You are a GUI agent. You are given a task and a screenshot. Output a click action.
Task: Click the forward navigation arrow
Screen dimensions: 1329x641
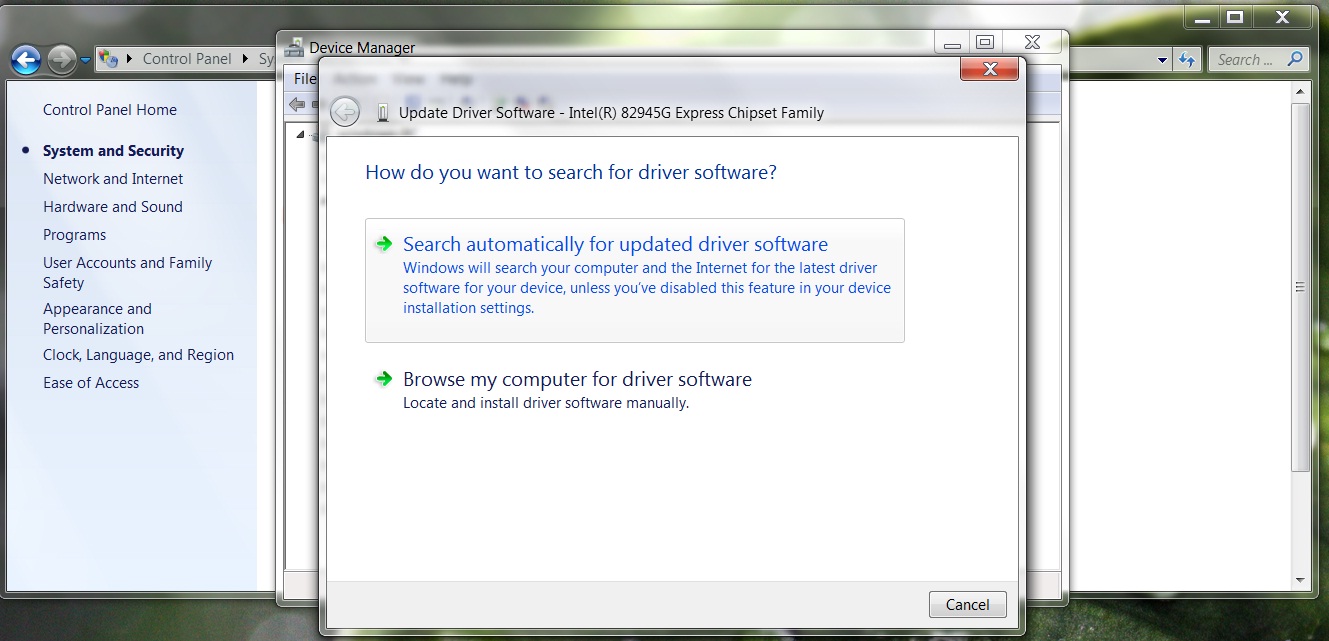point(60,59)
